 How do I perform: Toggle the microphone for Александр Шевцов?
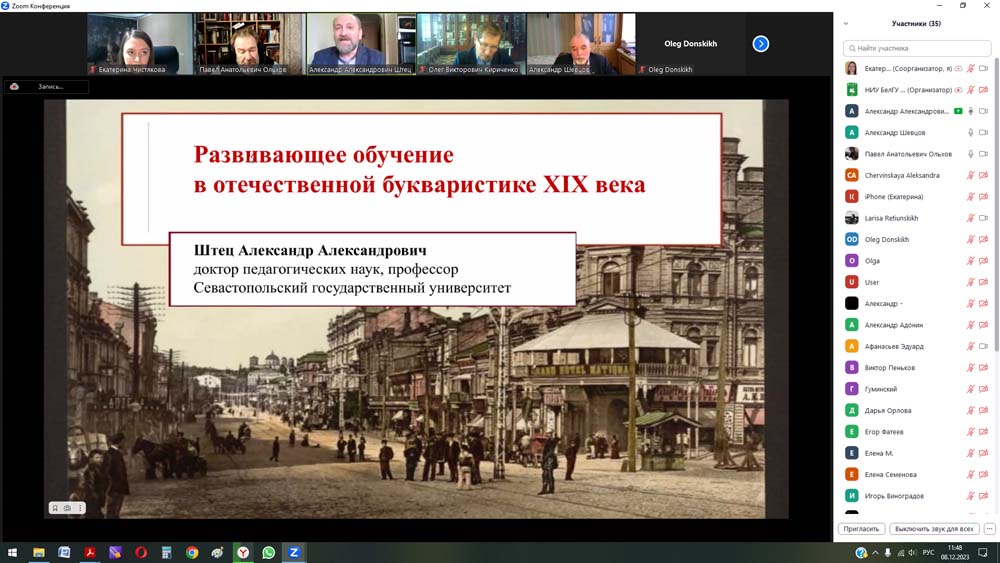[970, 133]
